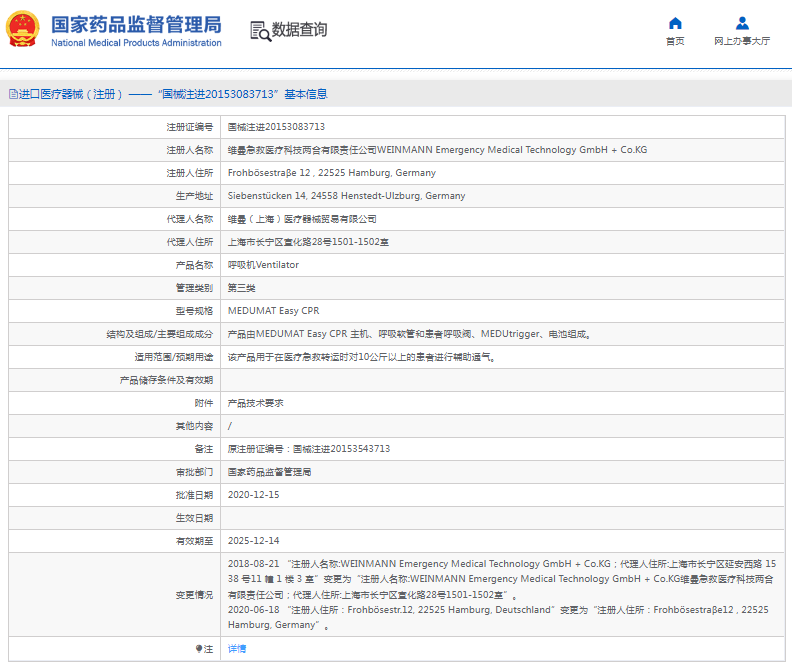Image resolution: width=792 pixels, height=664 pixels.
Task: Click the 管理类别 row label
Action: (x=194, y=288)
